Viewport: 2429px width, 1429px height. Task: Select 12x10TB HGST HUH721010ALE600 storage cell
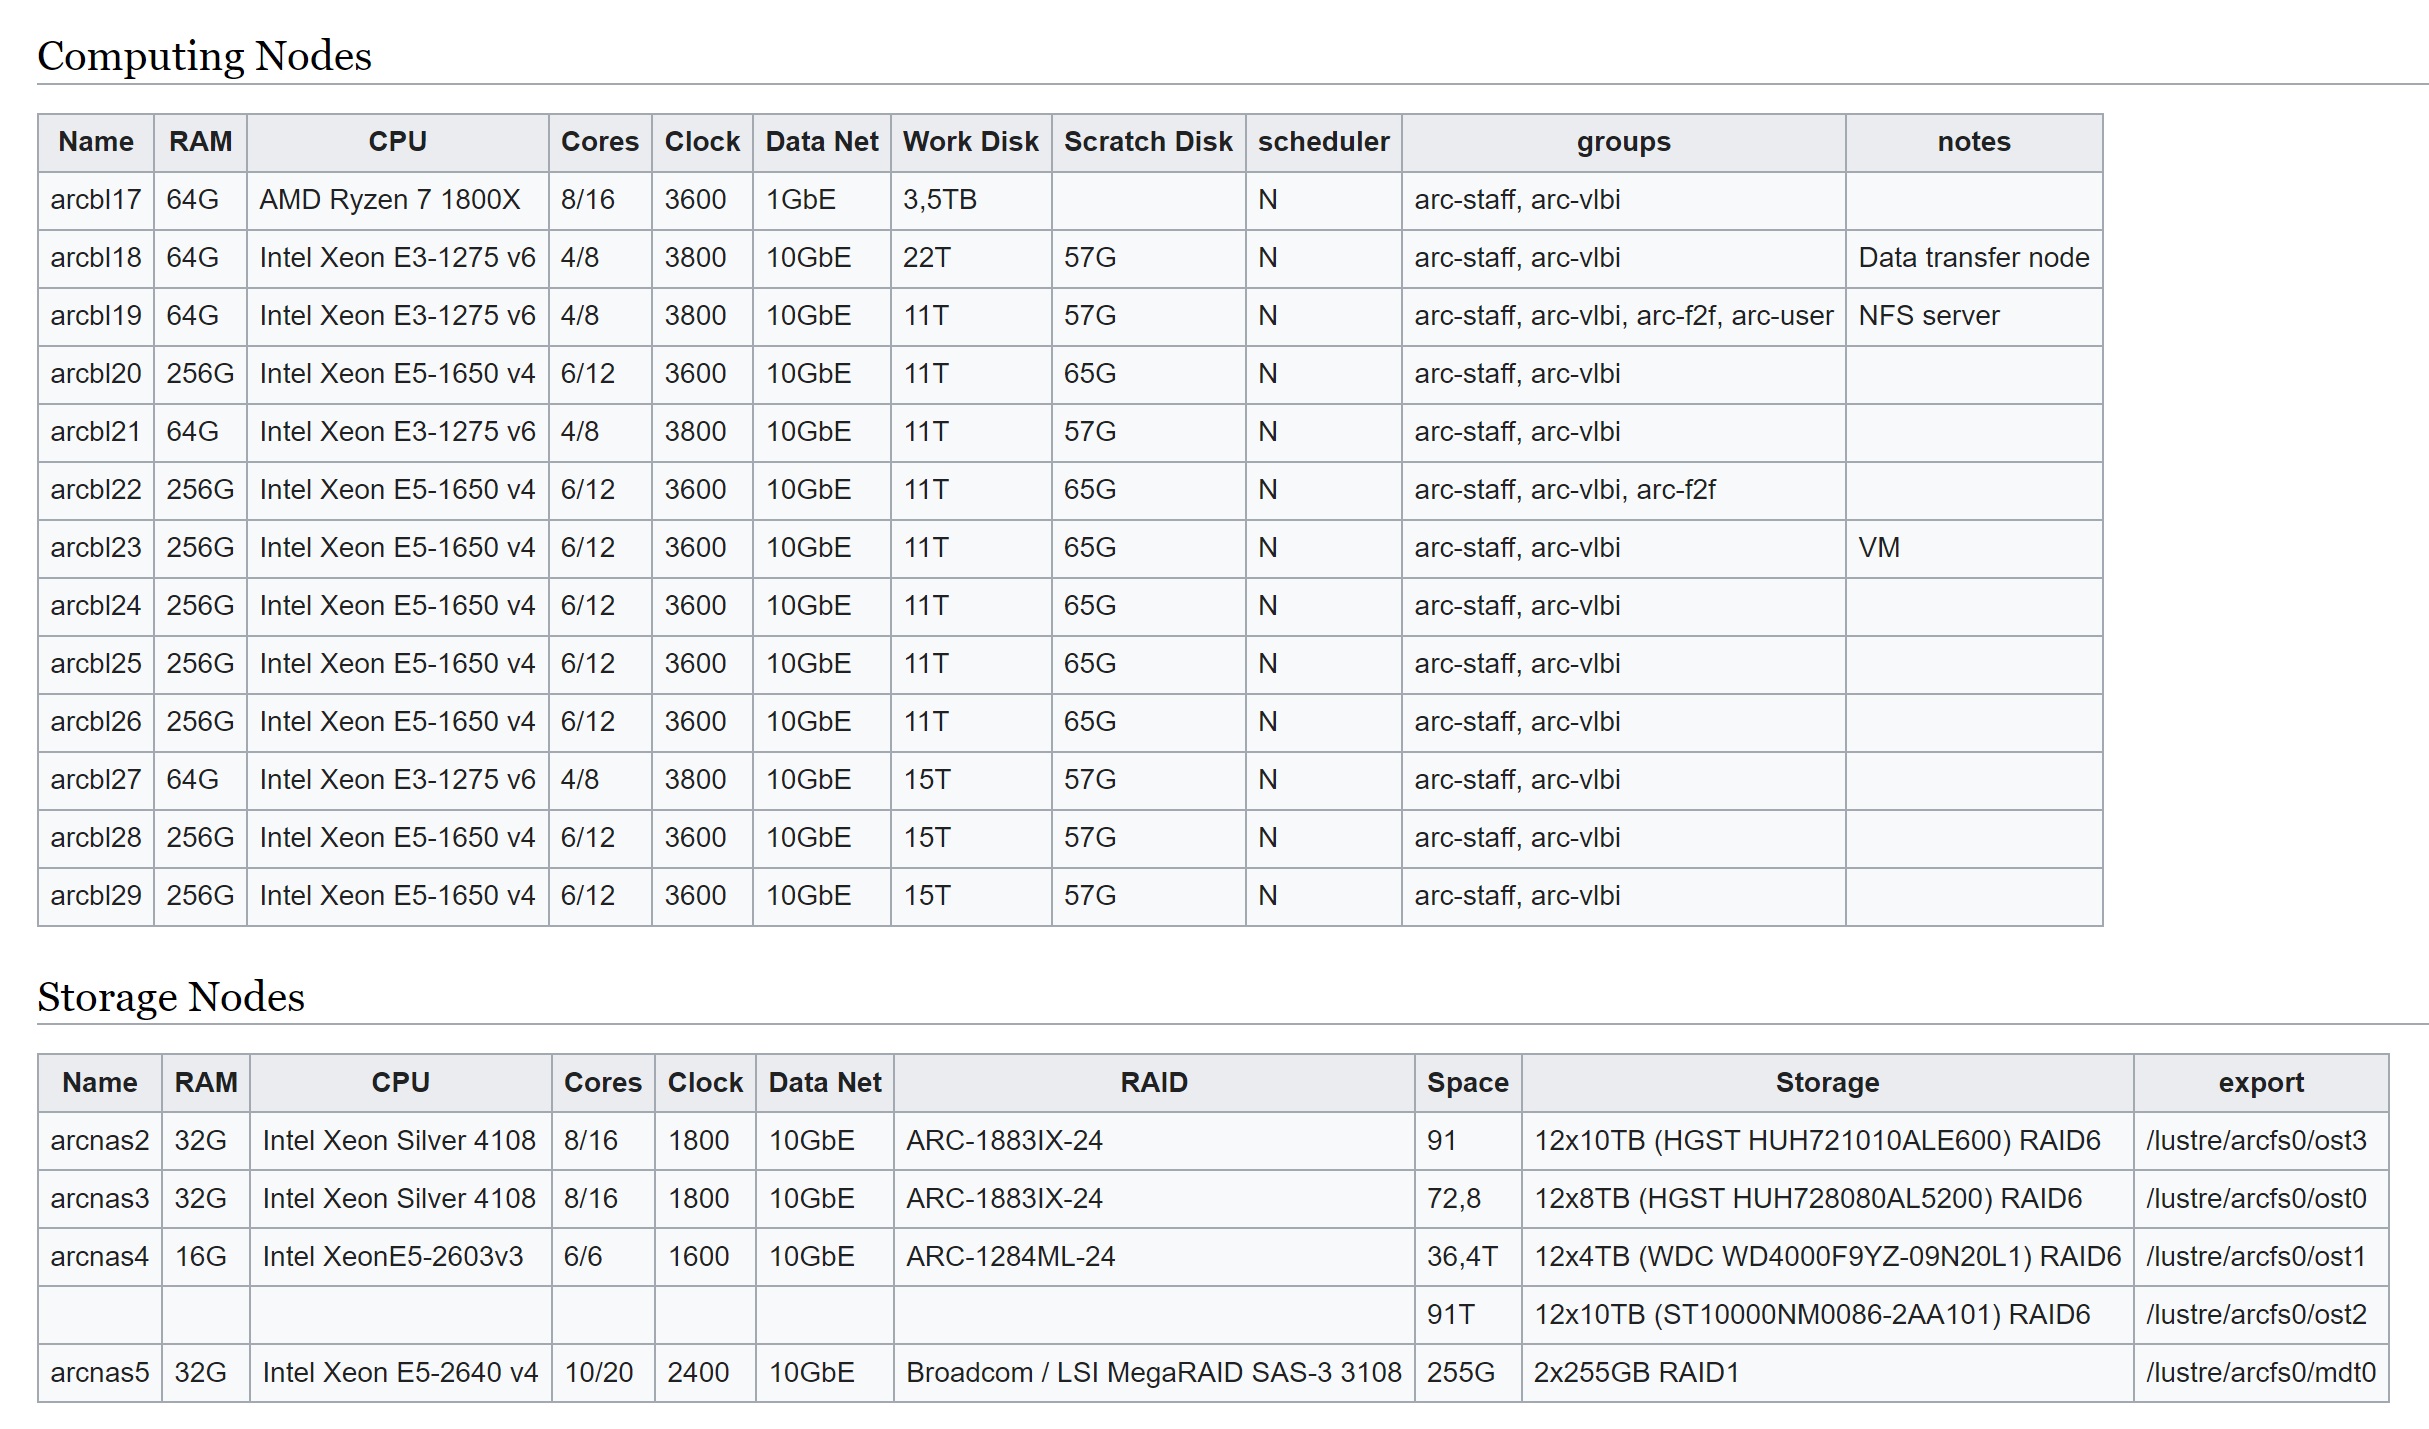(1828, 1141)
